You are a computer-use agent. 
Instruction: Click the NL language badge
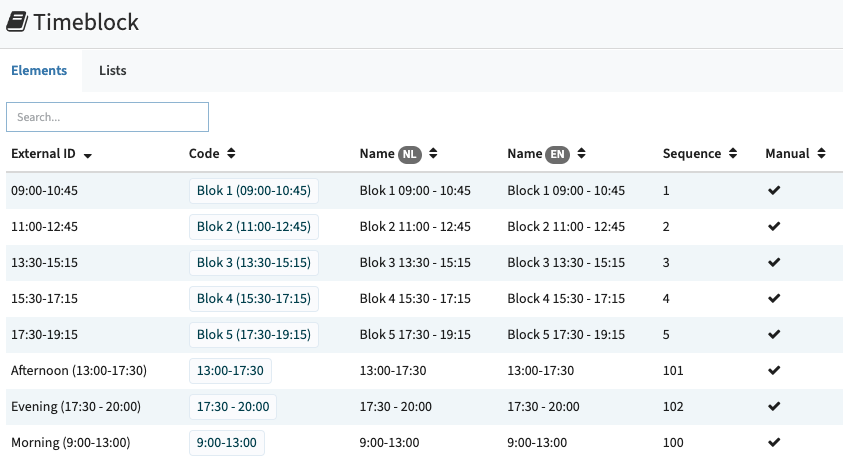[410, 154]
